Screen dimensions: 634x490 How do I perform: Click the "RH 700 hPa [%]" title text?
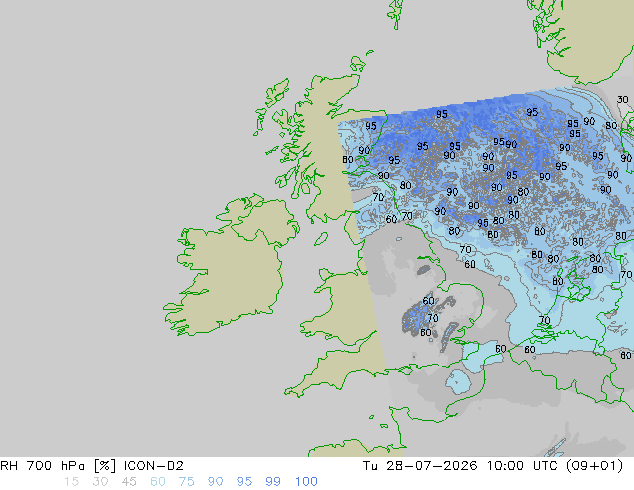coord(58,466)
